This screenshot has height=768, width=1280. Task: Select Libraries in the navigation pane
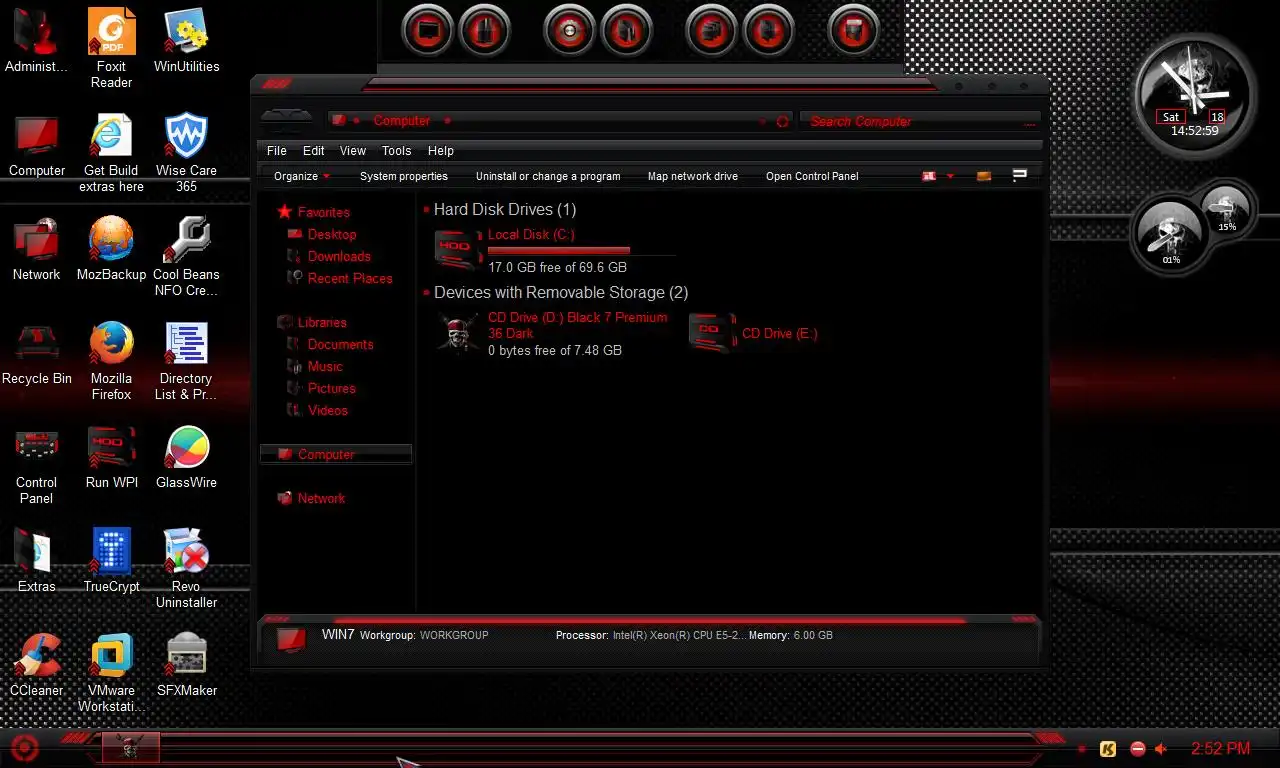point(311,322)
